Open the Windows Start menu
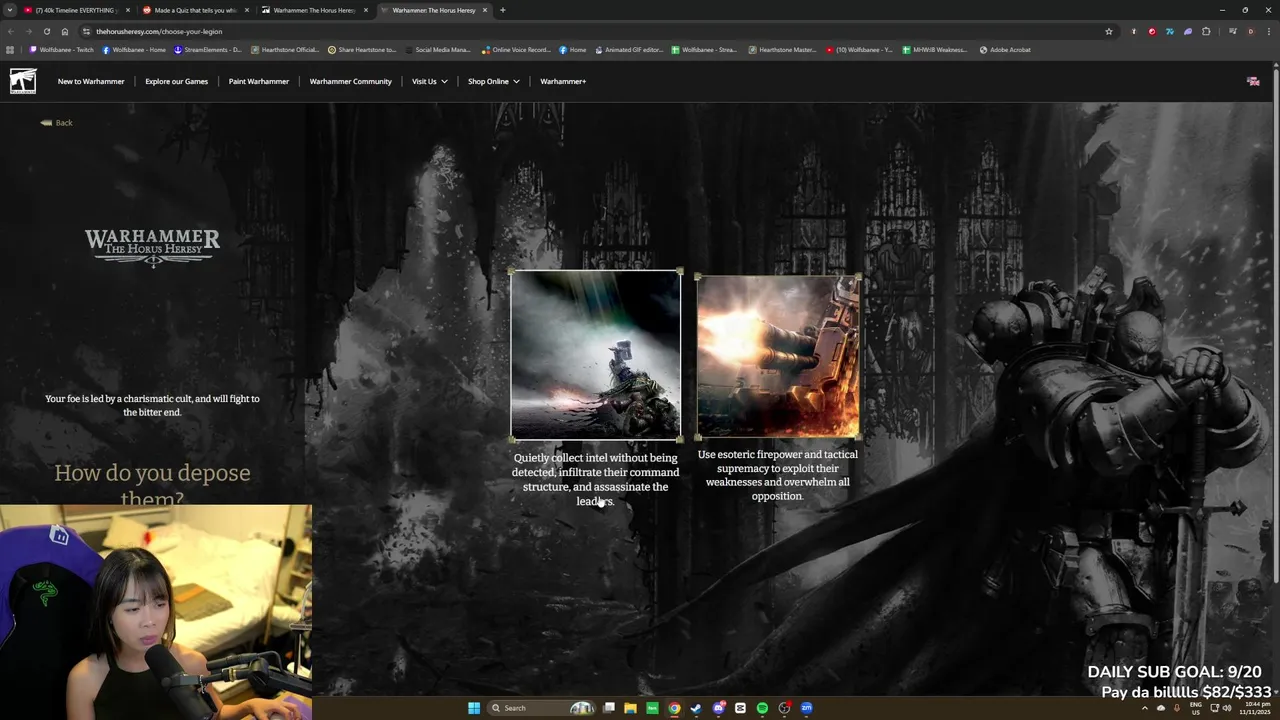Image resolution: width=1280 pixels, height=720 pixels. (474, 708)
